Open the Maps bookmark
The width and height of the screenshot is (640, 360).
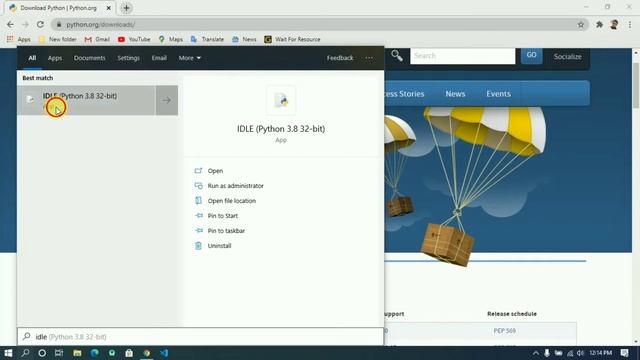click(x=171, y=39)
